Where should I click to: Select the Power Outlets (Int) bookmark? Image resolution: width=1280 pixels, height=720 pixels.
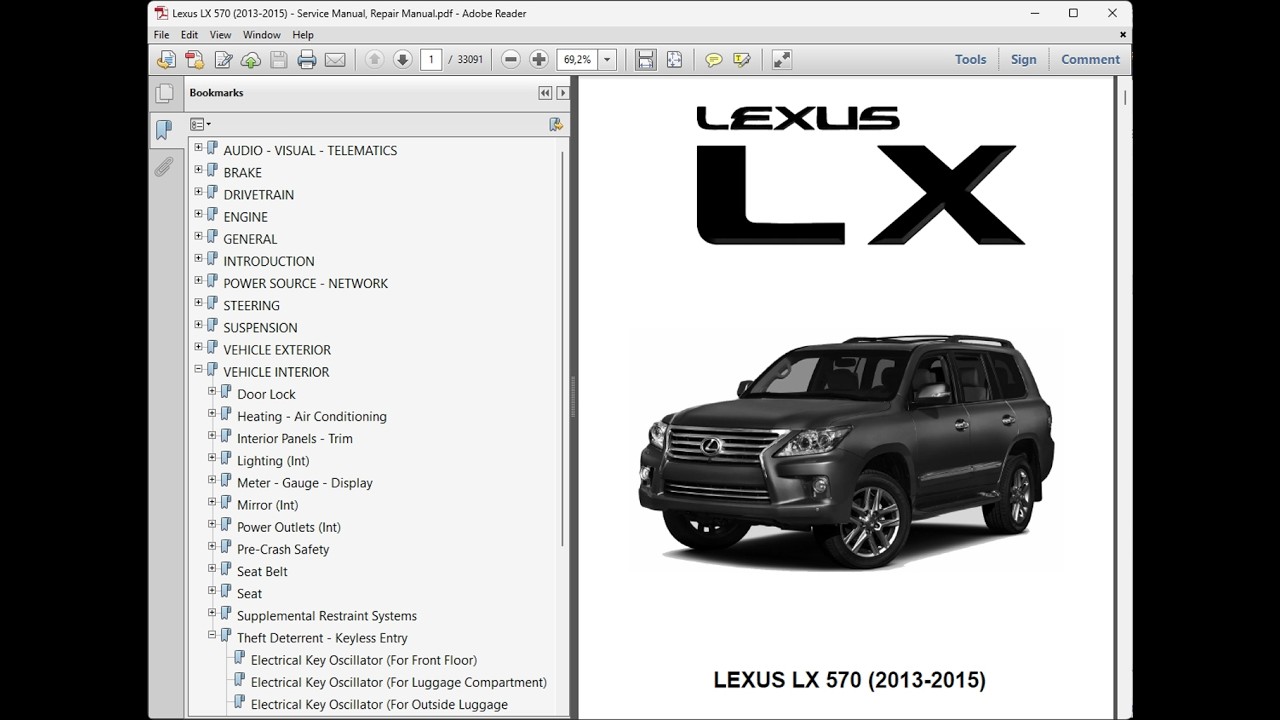click(x=289, y=527)
